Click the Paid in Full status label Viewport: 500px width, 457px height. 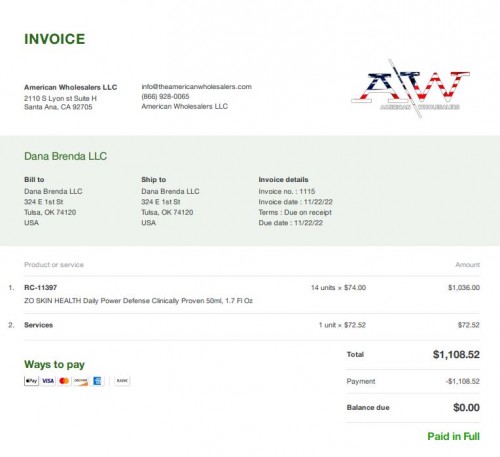[x=453, y=436]
